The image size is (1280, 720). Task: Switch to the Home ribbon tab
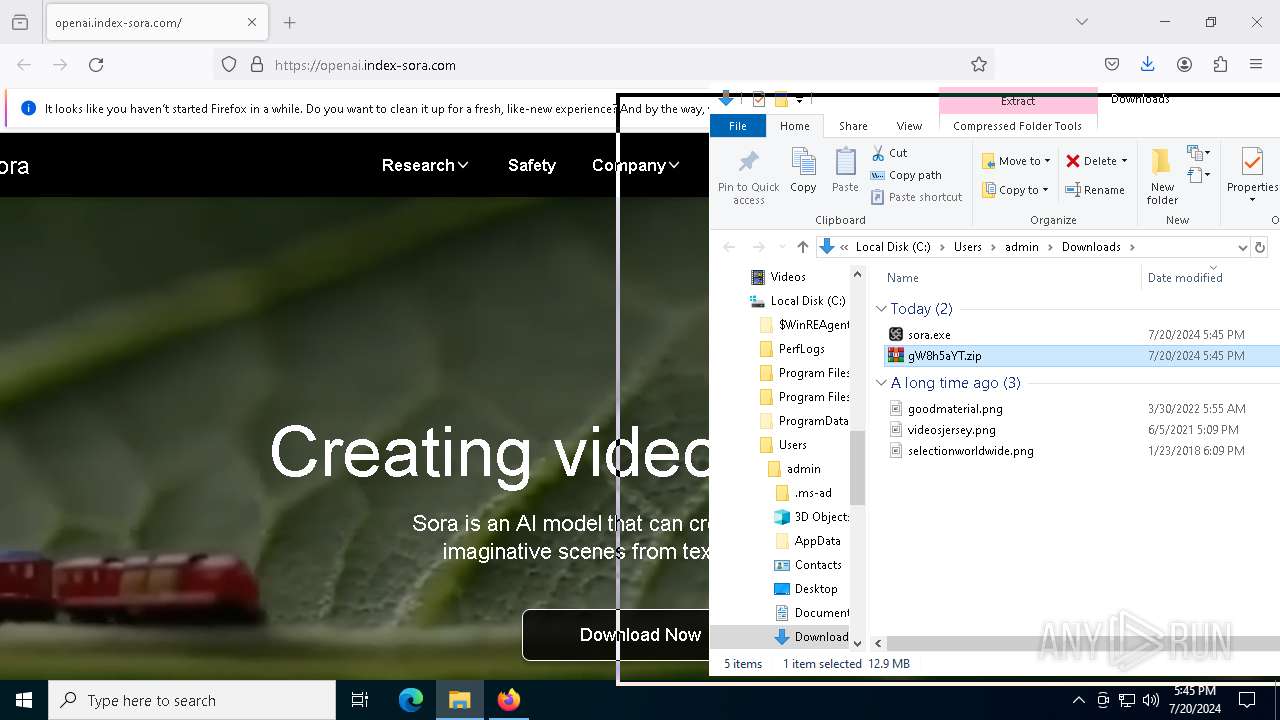(x=795, y=126)
